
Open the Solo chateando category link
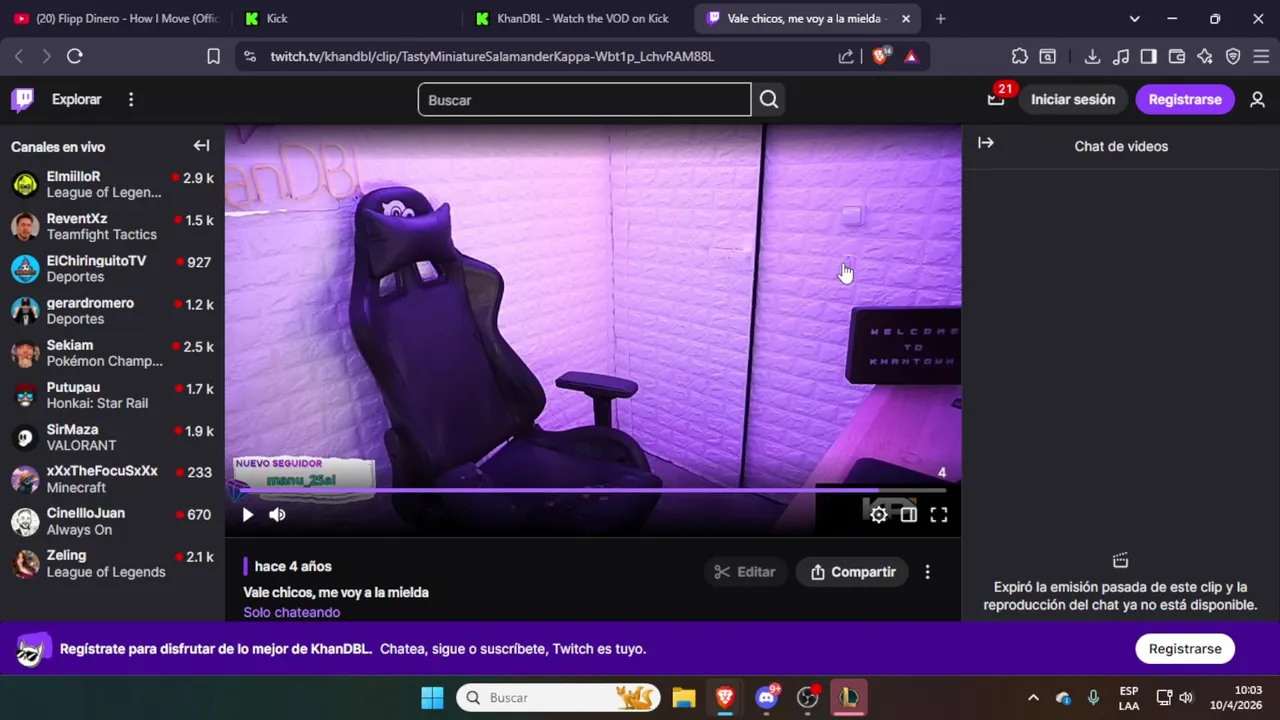pyautogui.click(x=292, y=612)
